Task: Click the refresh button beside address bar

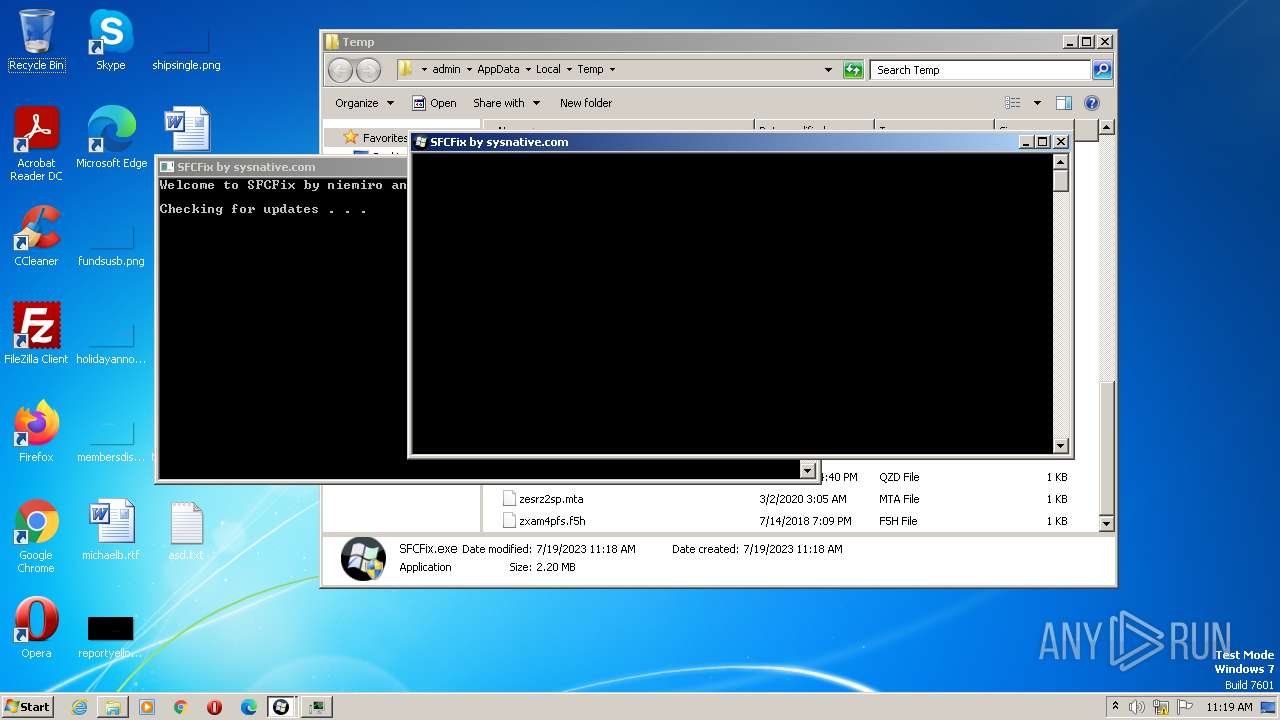Action: pos(853,70)
